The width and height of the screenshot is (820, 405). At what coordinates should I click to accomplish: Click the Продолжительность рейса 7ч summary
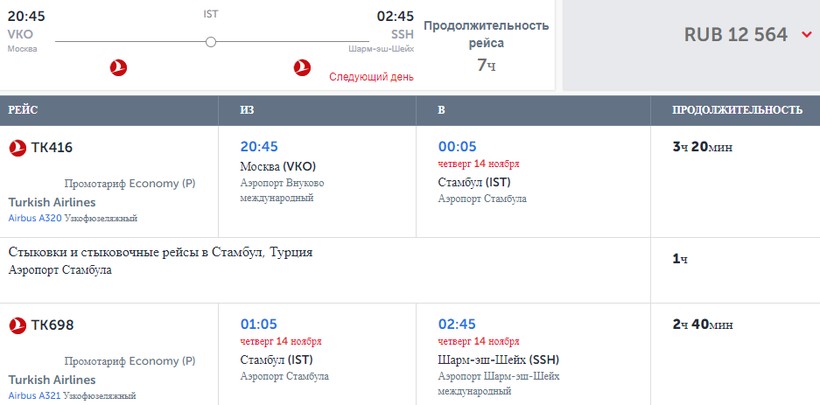click(486, 45)
